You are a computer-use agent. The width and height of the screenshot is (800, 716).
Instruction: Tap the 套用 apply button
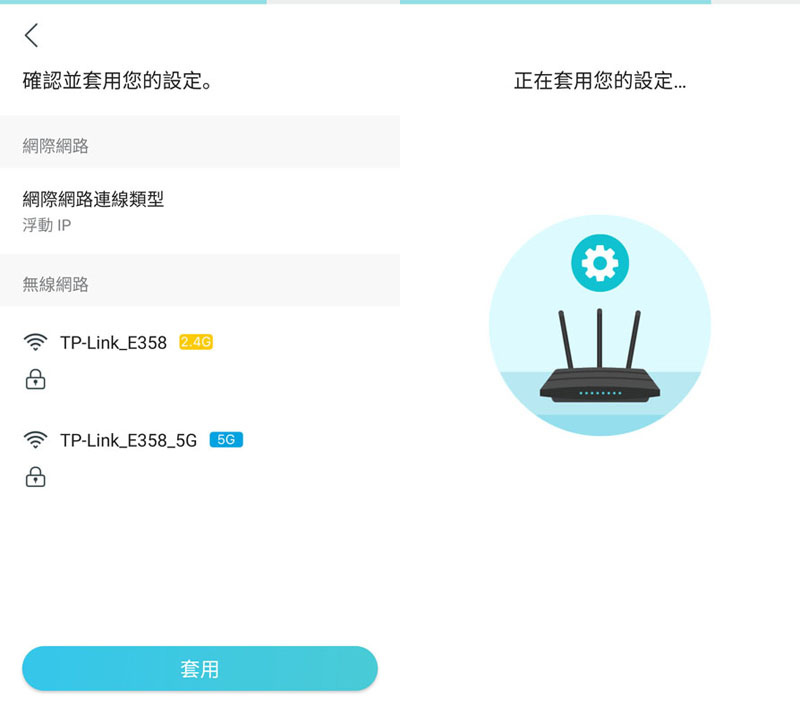[x=200, y=669]
